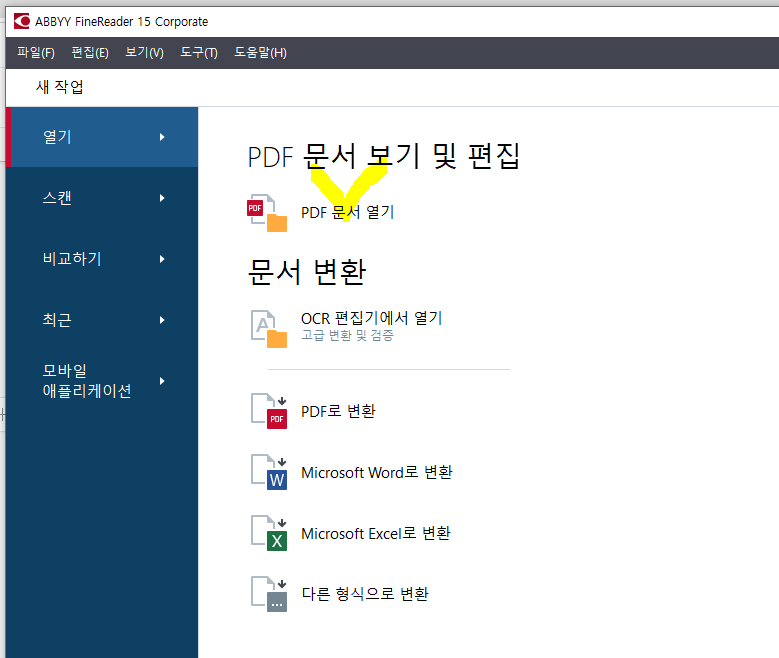Click the OCR editor open icon
The width and height of the screenshot is (779, 658).
tap(269, 329)
